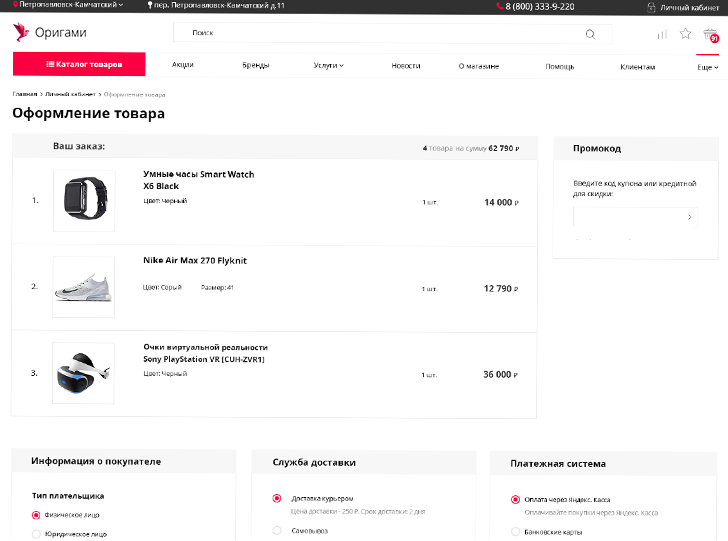Open the Бренды menu item

point(255,65)
